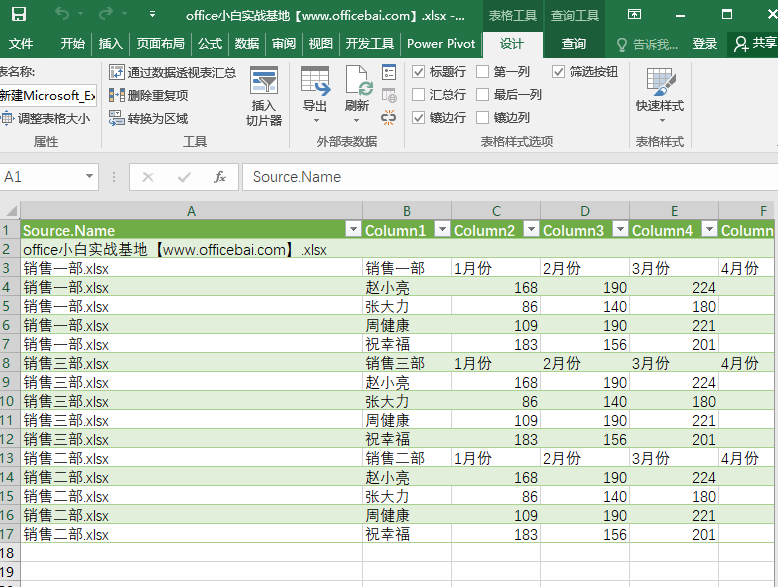Toggle Header Row (标题行) checkbox

[x=418, y=72]
